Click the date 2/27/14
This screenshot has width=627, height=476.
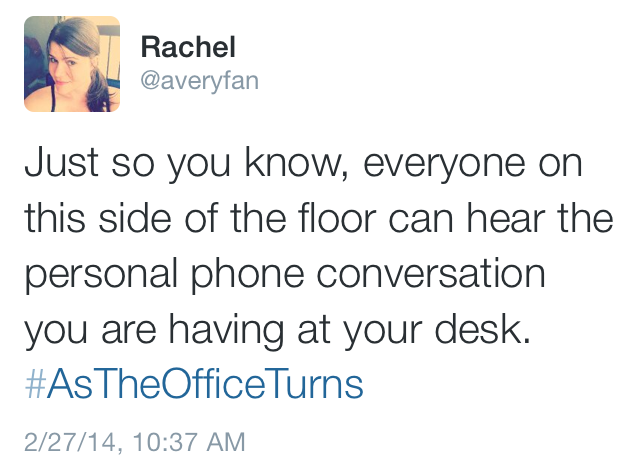70,442
